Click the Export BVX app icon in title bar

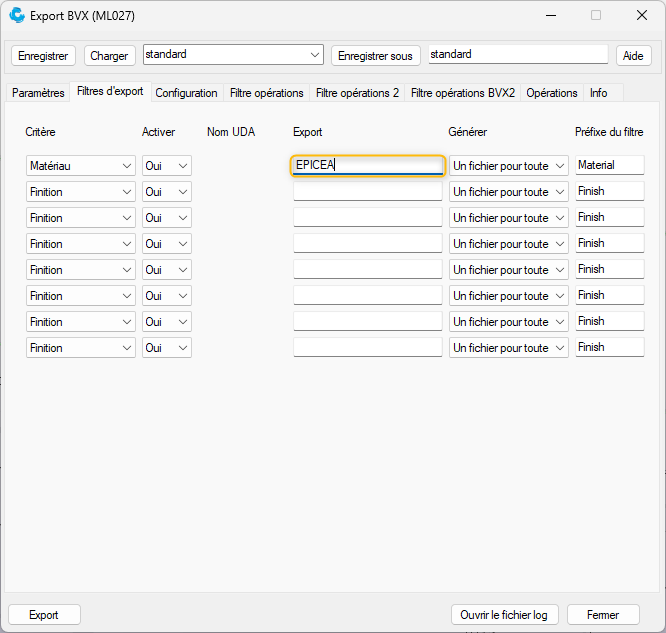tap(17, 16)
